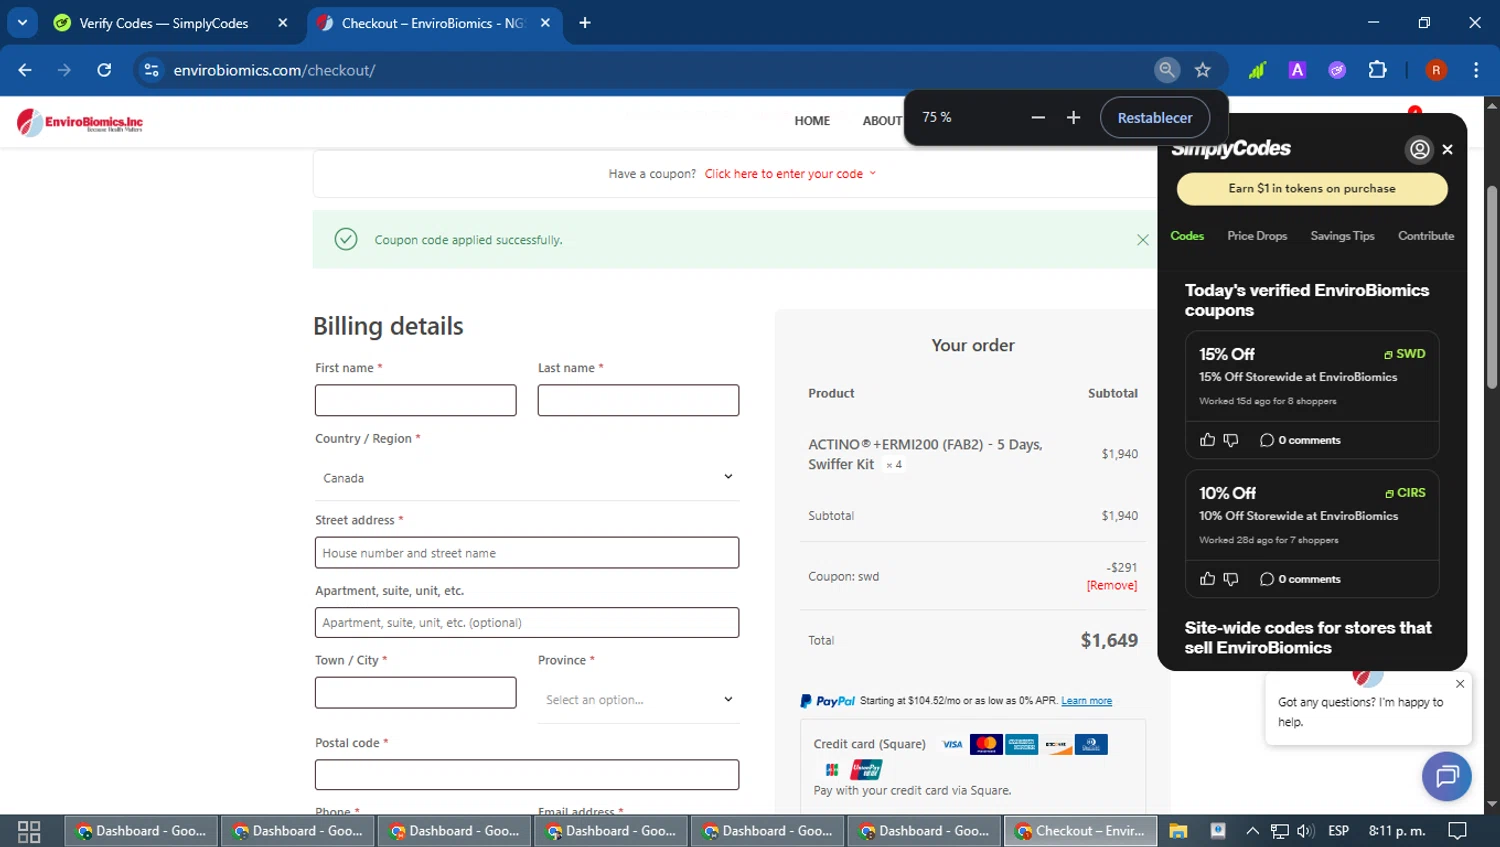Decrease zoom with the minus button
The image size is (1500, 847).
pyautogui.click(x=1038, y=118)
